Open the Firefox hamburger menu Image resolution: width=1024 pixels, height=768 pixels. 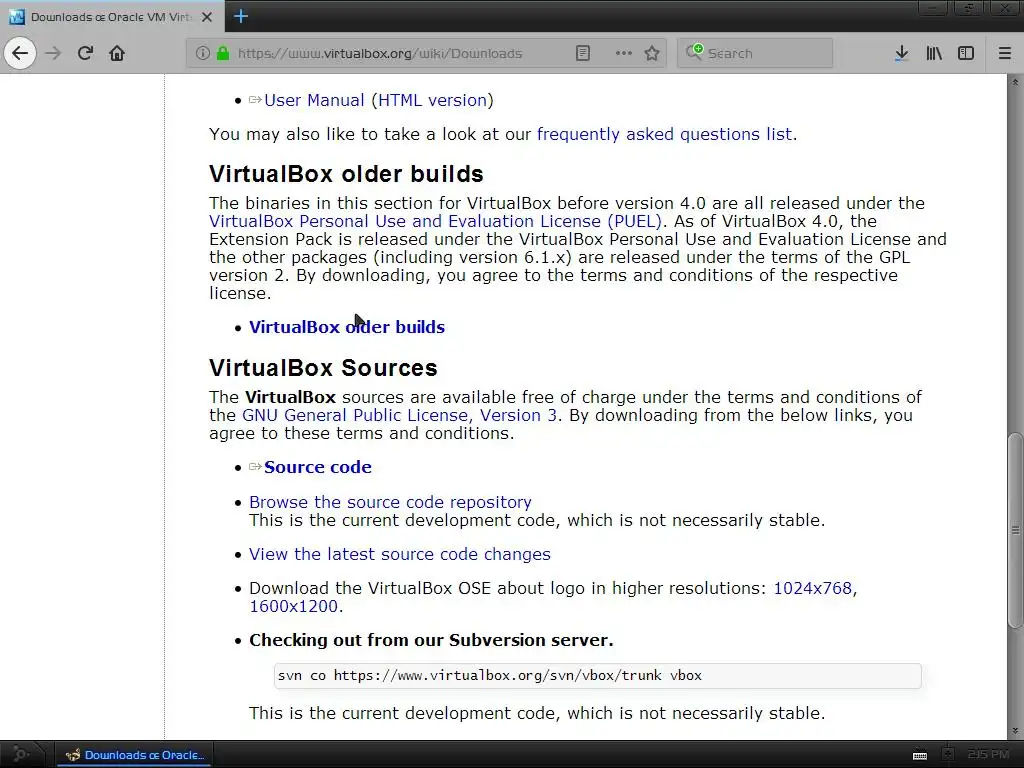[1005, 53]
